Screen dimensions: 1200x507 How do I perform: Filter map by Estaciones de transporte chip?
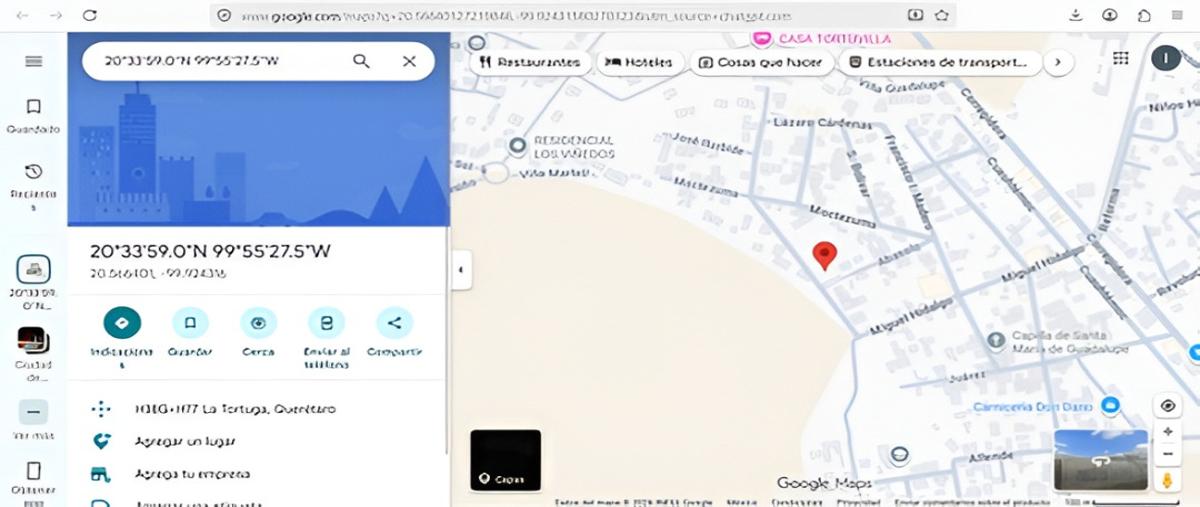point(938,62)
